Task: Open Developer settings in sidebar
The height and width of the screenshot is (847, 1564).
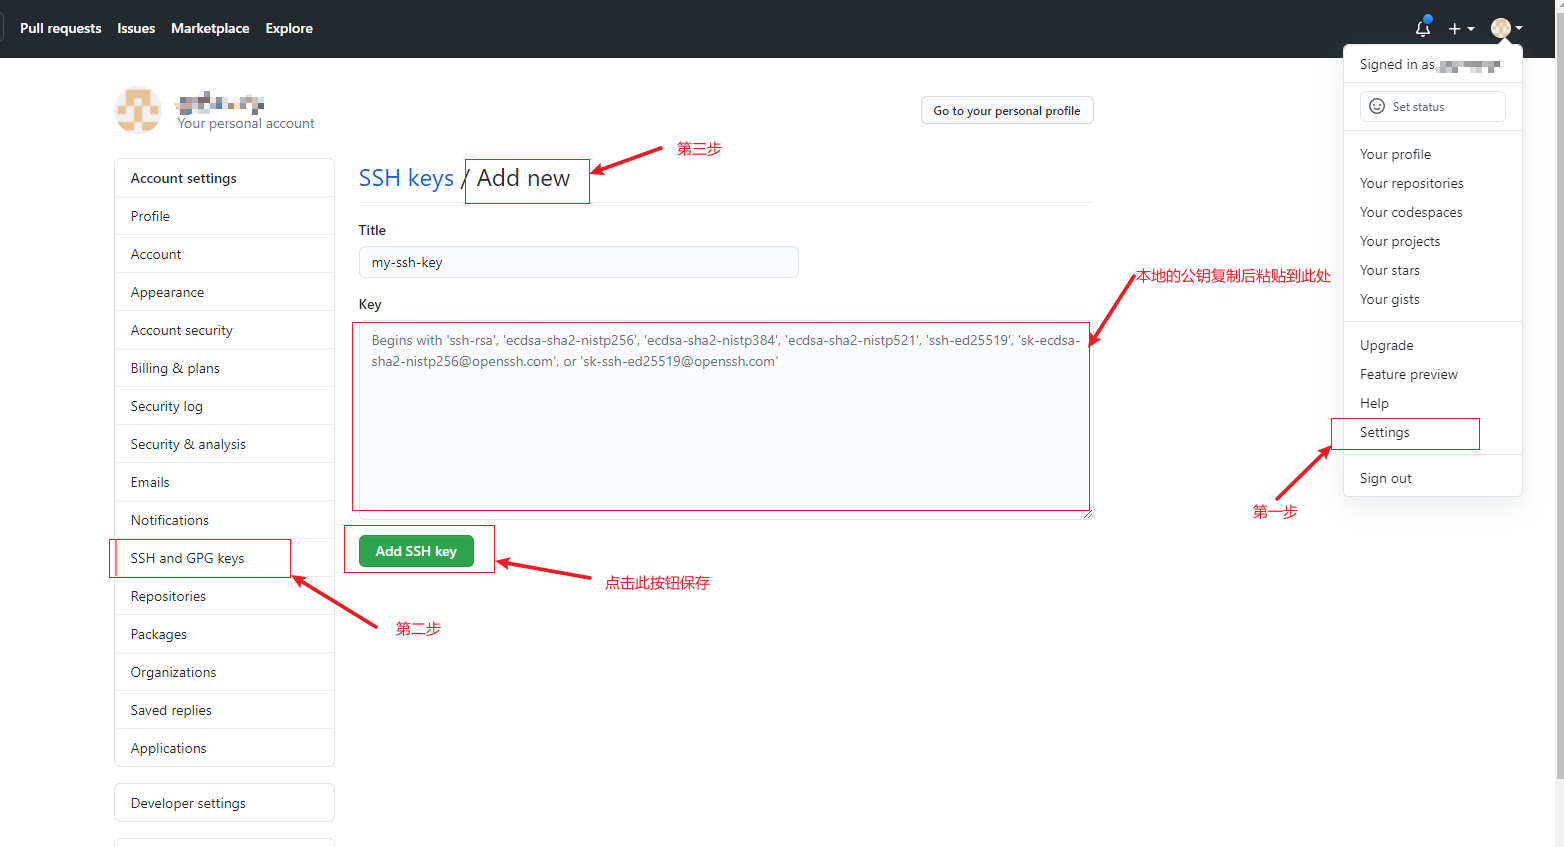Action: point(188,804)
